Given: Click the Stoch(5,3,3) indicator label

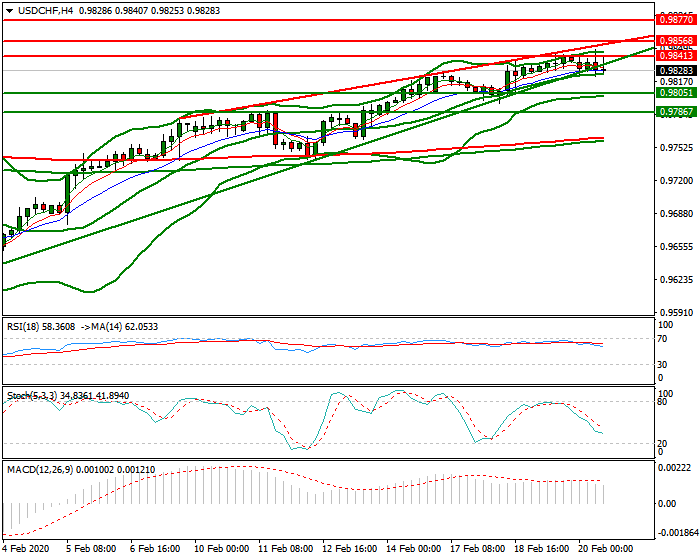Looking at the screenshot, I should click(32, 396).
